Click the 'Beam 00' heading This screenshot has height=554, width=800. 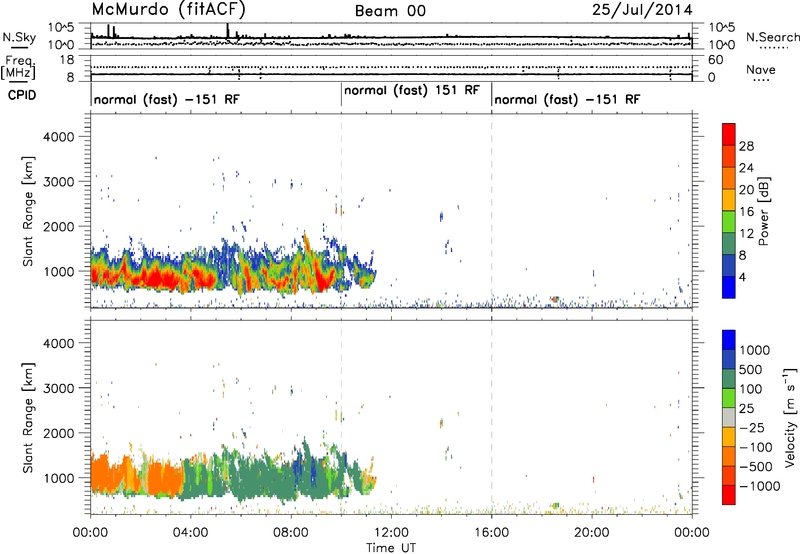point(390,11)
